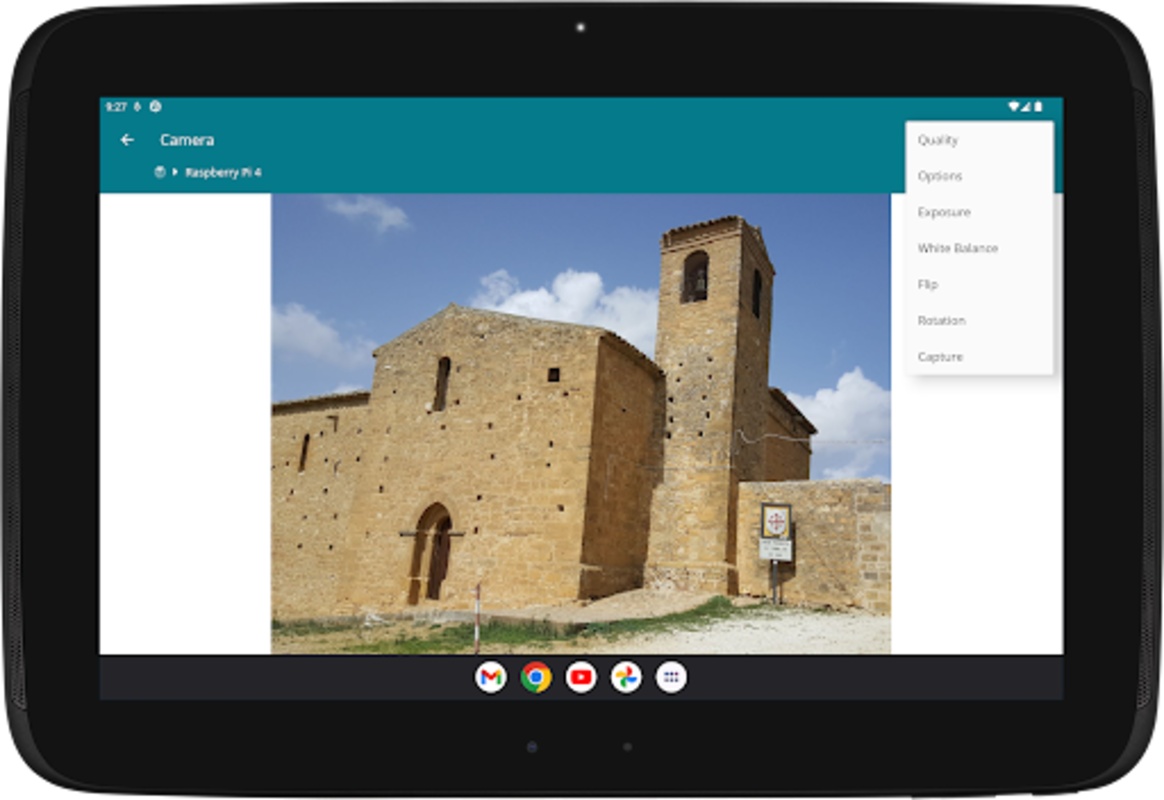Open YouTube from the taskbar
1164x800 pixels.
tap(581, 678)
